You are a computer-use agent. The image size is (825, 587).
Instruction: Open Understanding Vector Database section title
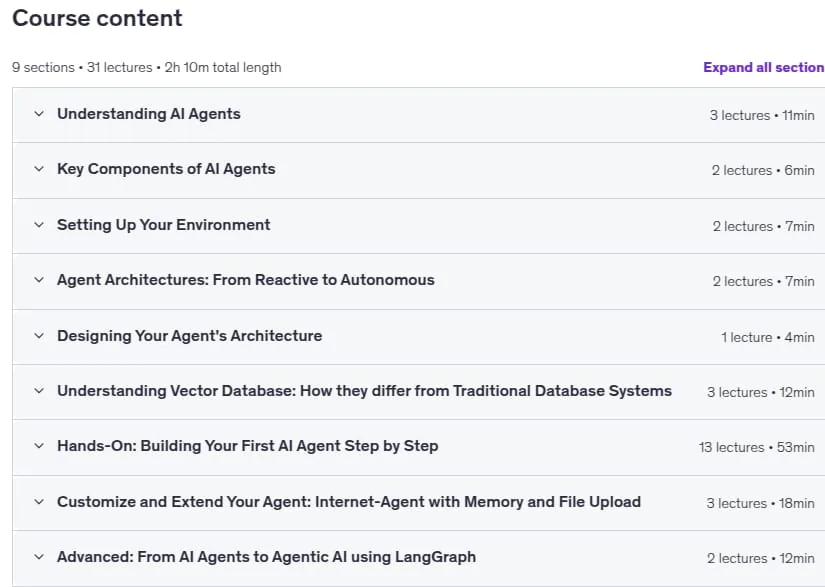click(365, 391)
